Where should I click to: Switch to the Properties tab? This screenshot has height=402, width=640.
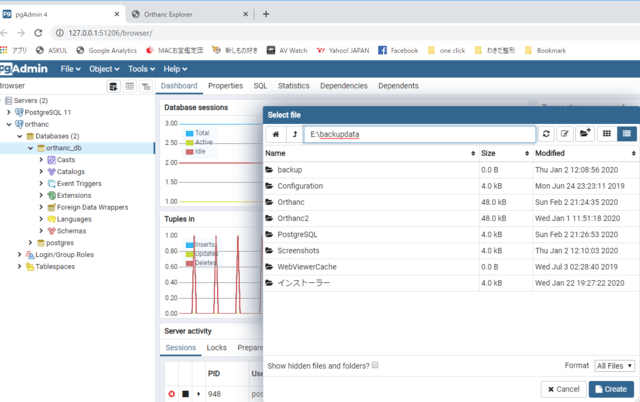[225, 86]
